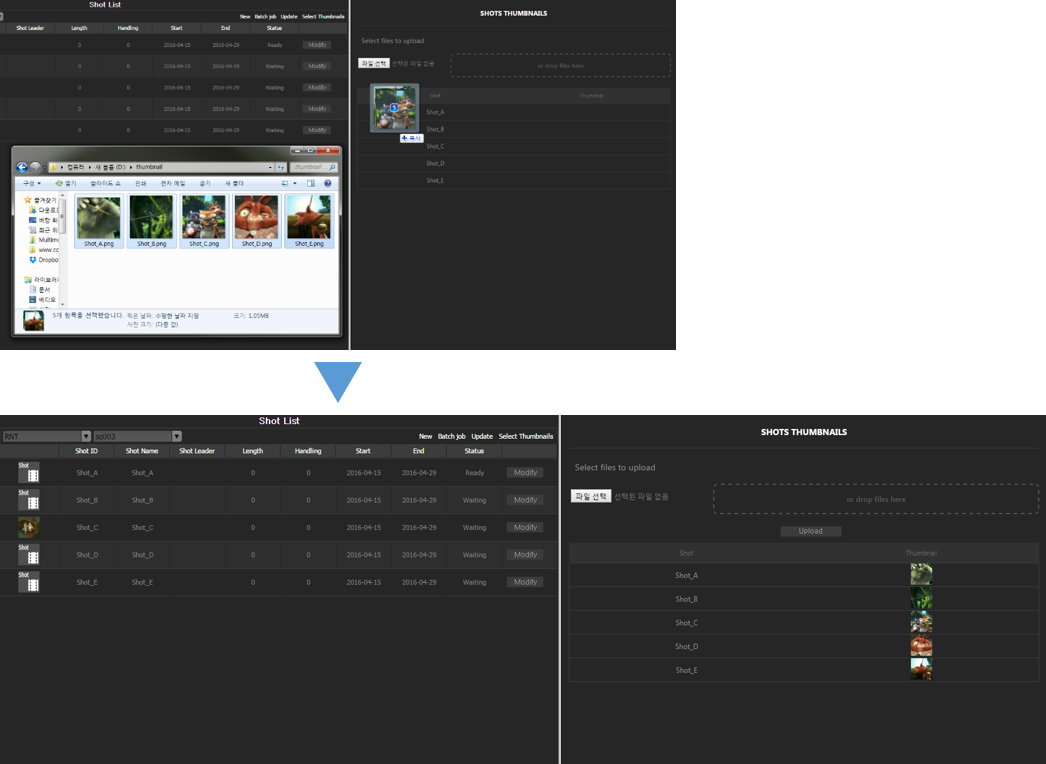Click the blue back arrow in Explorer window
This screenshot has width=1046, height=764.
point(22,167)
